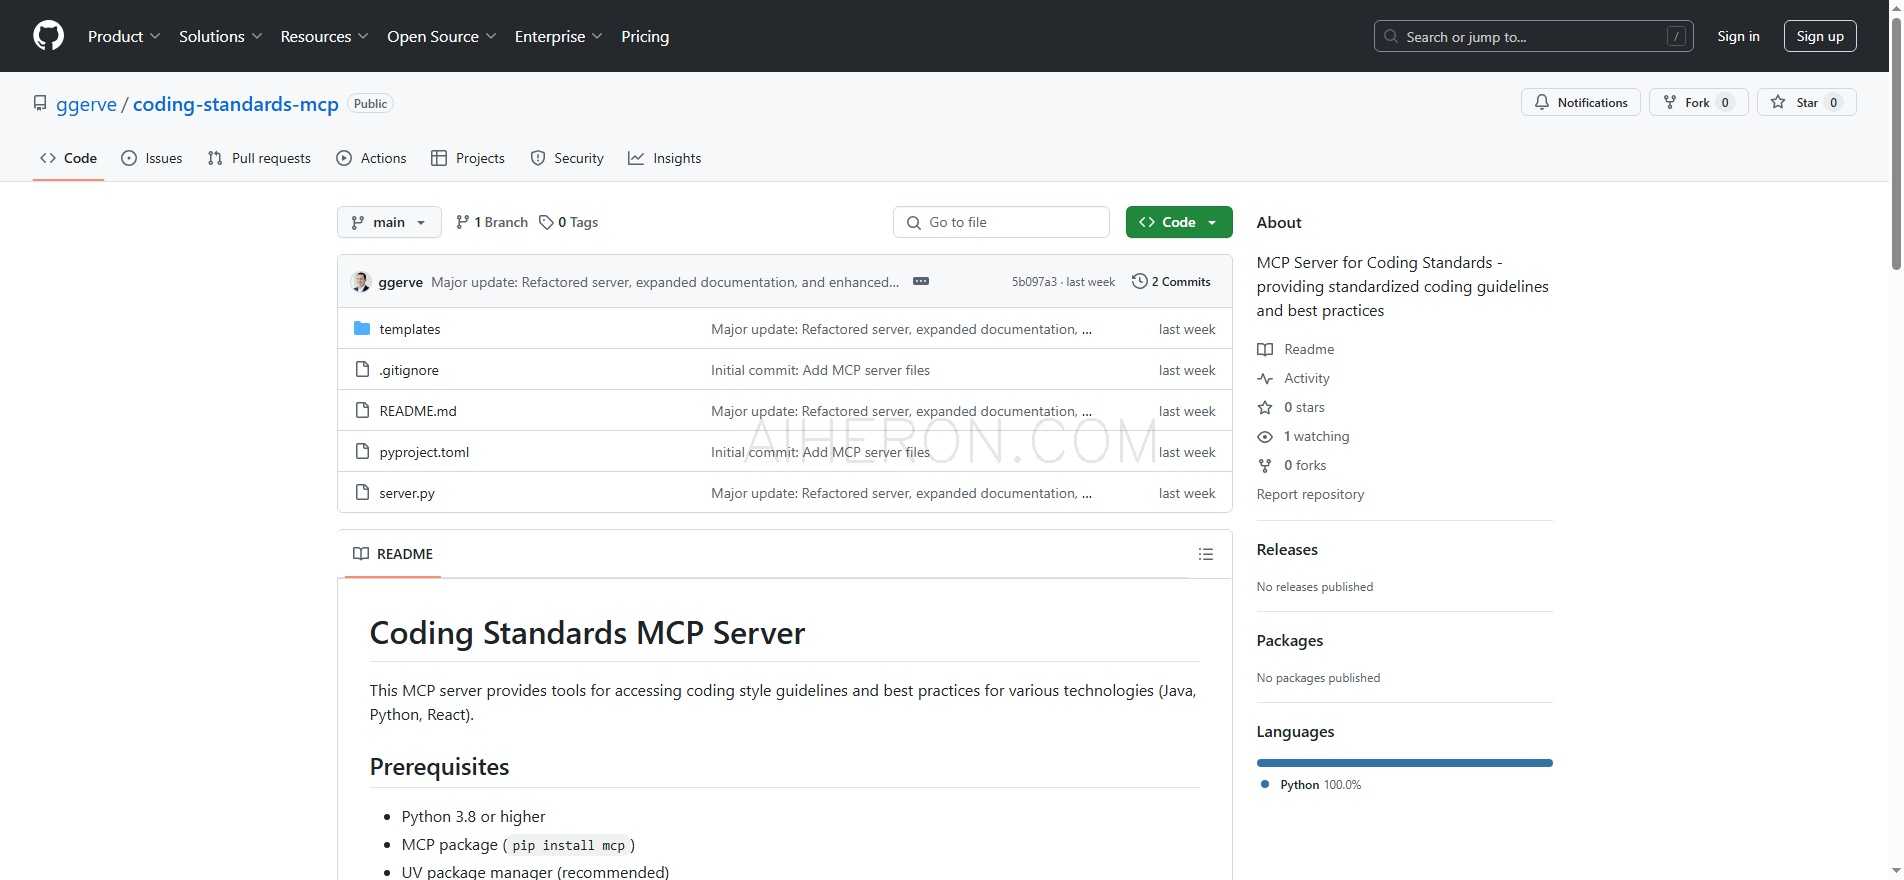Switch to the Pull requests tab
1904x880 pixels.
pos(259,158)
